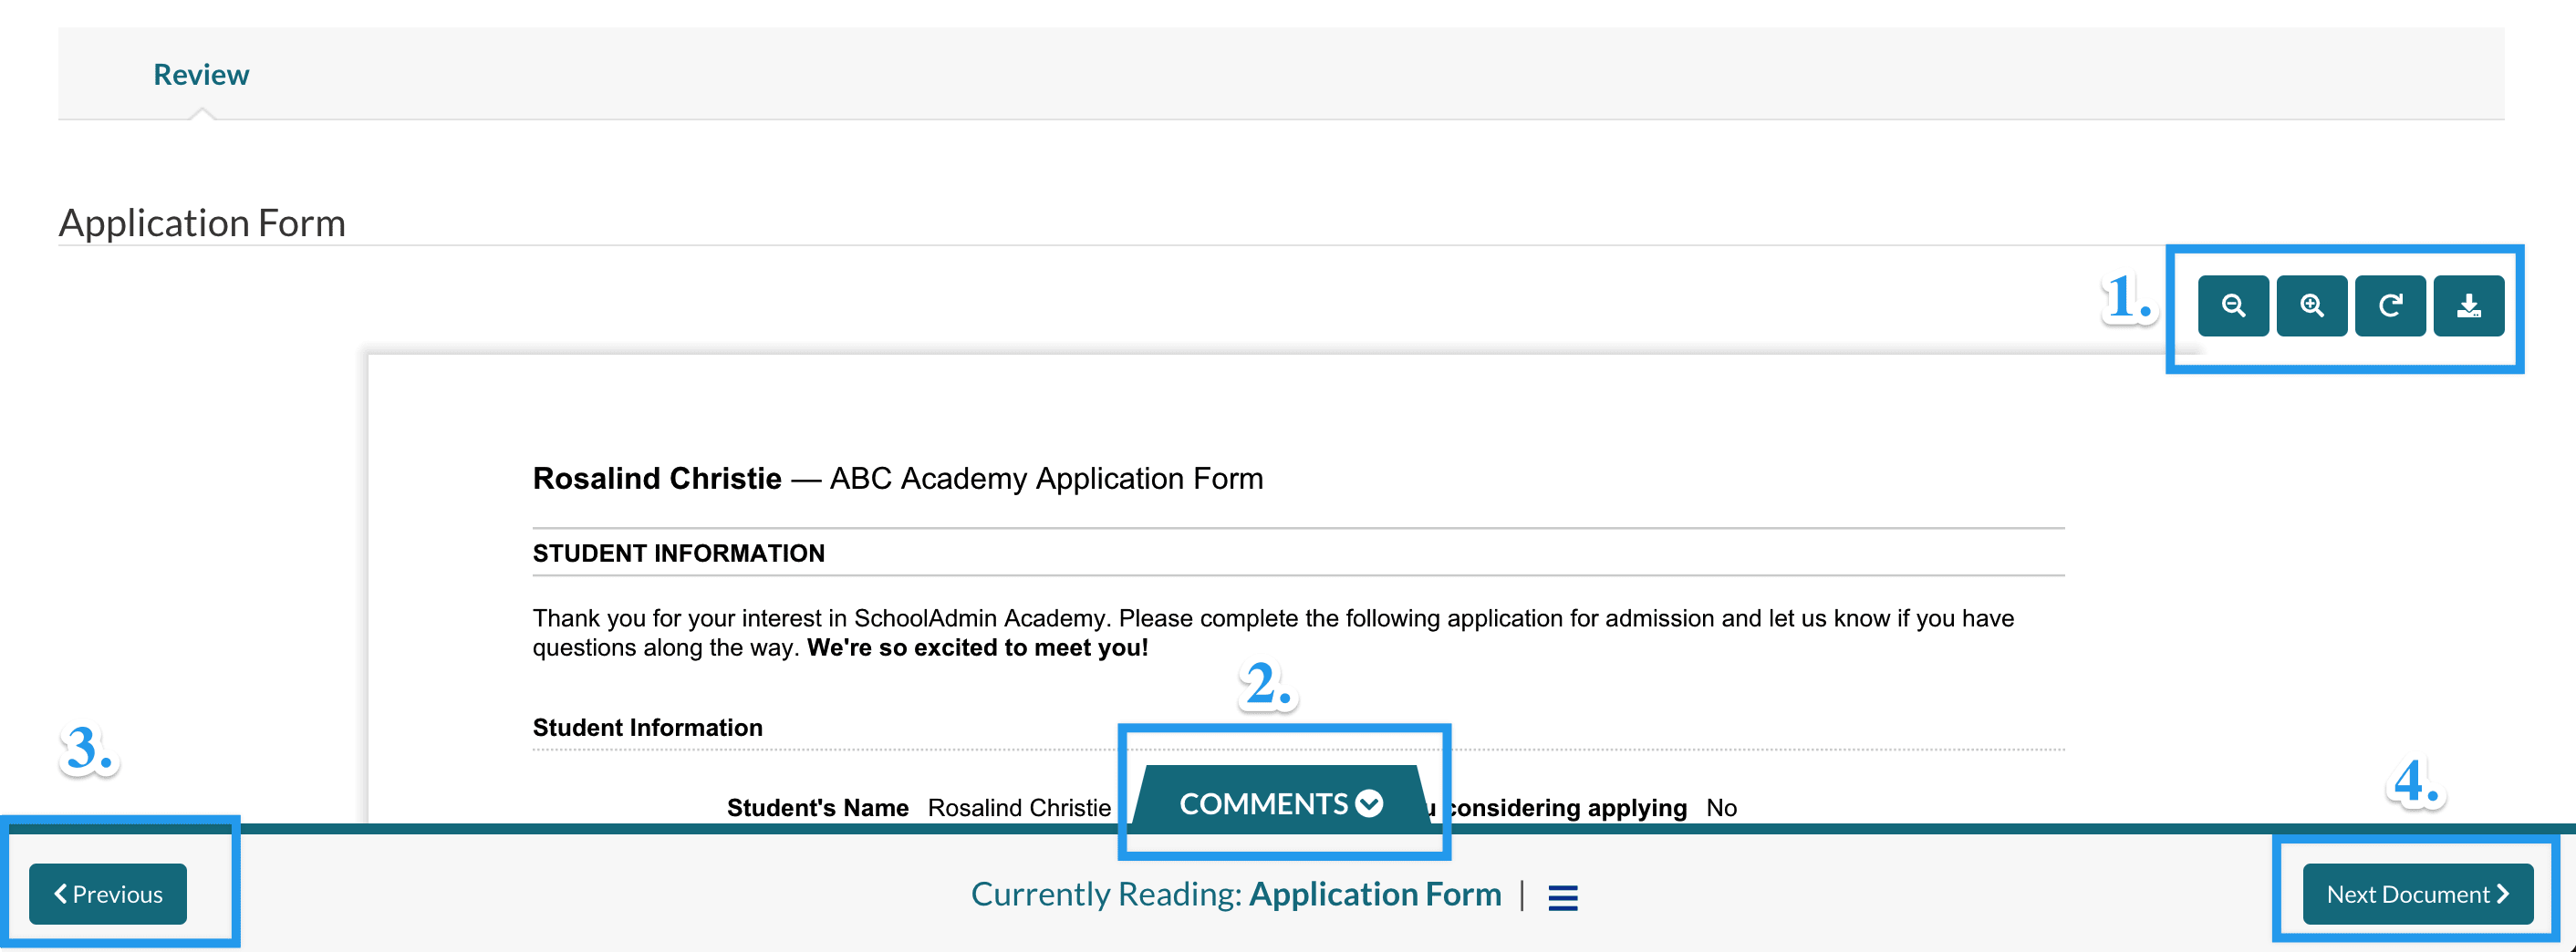Viewport: 2576px width, 952px height.
Task: Click the STUDENT INFORMATION section header
Action: click(678, 553)
